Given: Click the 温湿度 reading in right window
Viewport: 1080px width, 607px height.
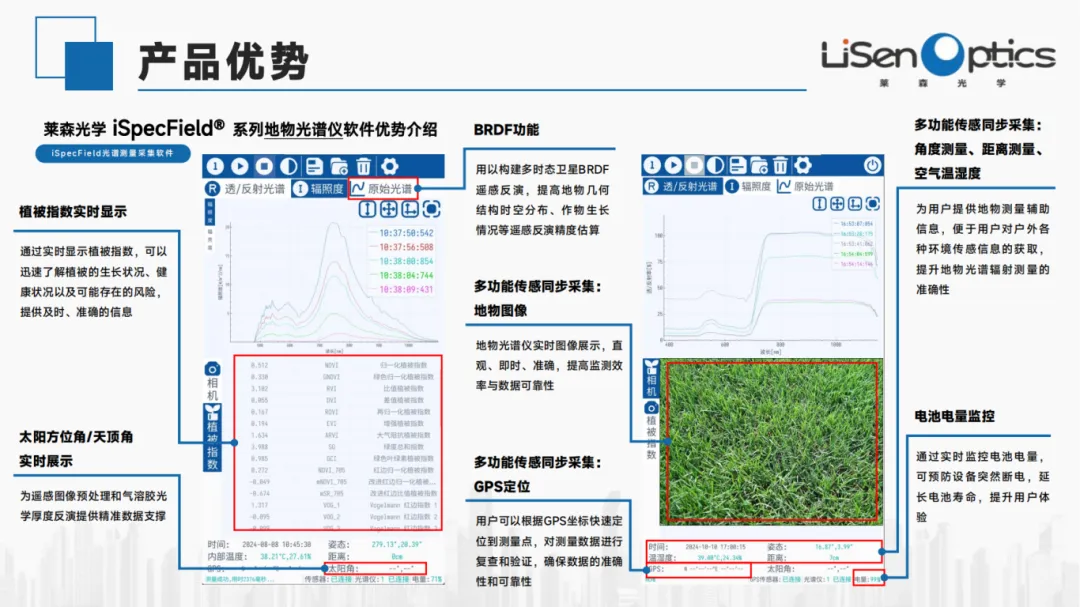Looking at the screenshot, I should 696,557.
